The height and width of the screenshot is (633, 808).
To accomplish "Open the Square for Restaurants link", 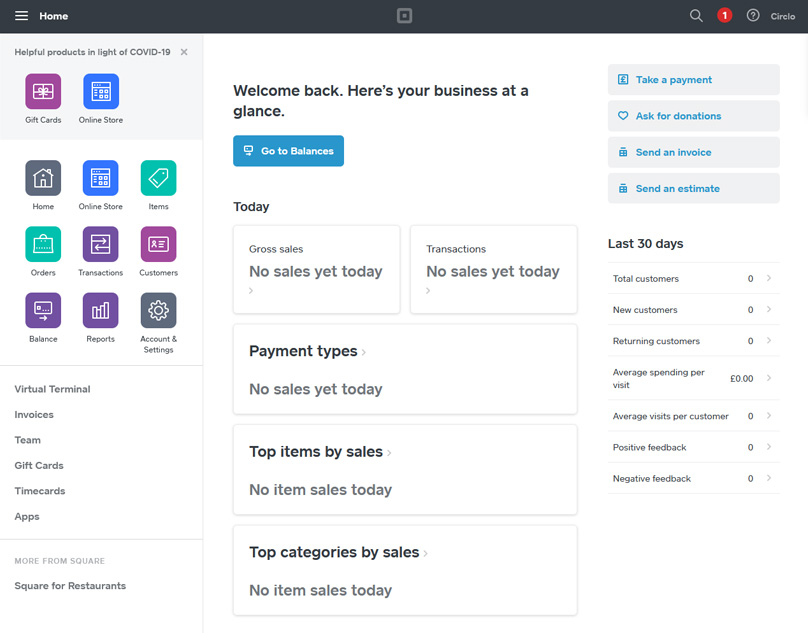I will pos(70,586).
